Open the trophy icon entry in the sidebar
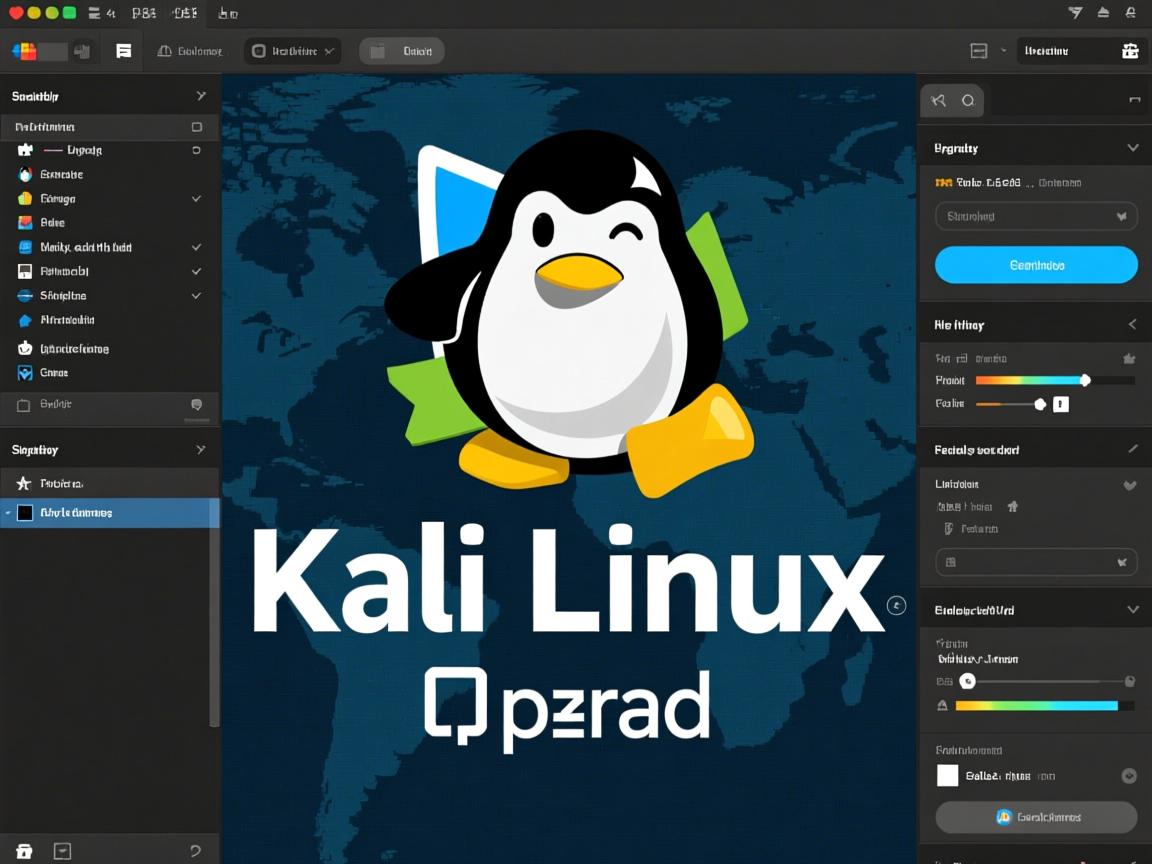 click(x=24, y=348)
